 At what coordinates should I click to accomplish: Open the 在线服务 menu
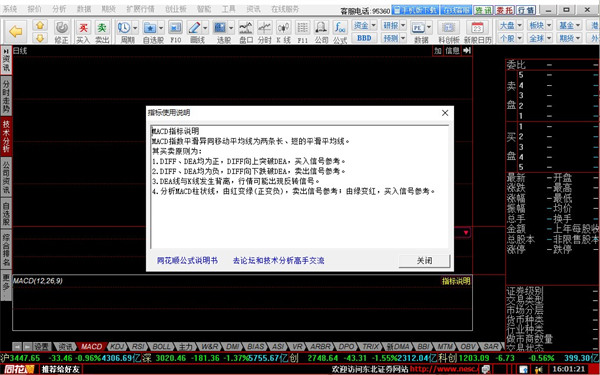285,9
